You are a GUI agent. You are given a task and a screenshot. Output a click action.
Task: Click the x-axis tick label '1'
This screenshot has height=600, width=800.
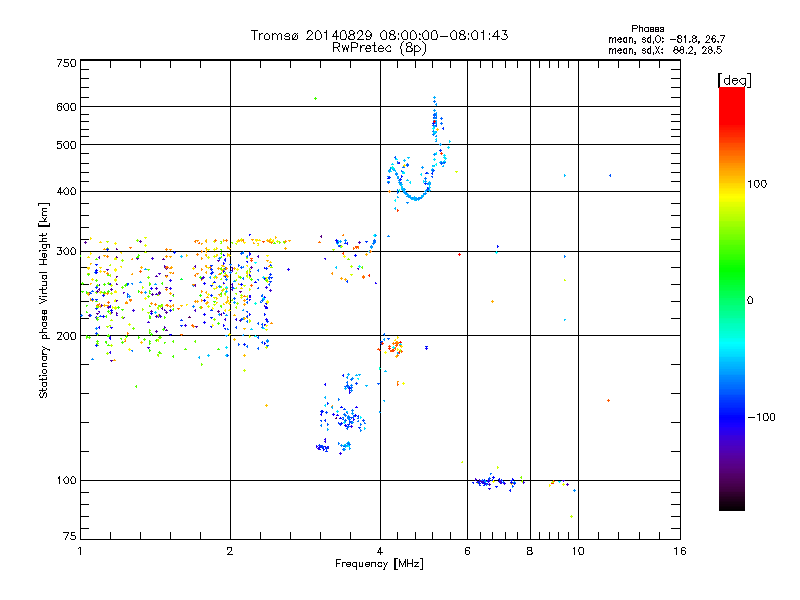[x=80, y=551]
